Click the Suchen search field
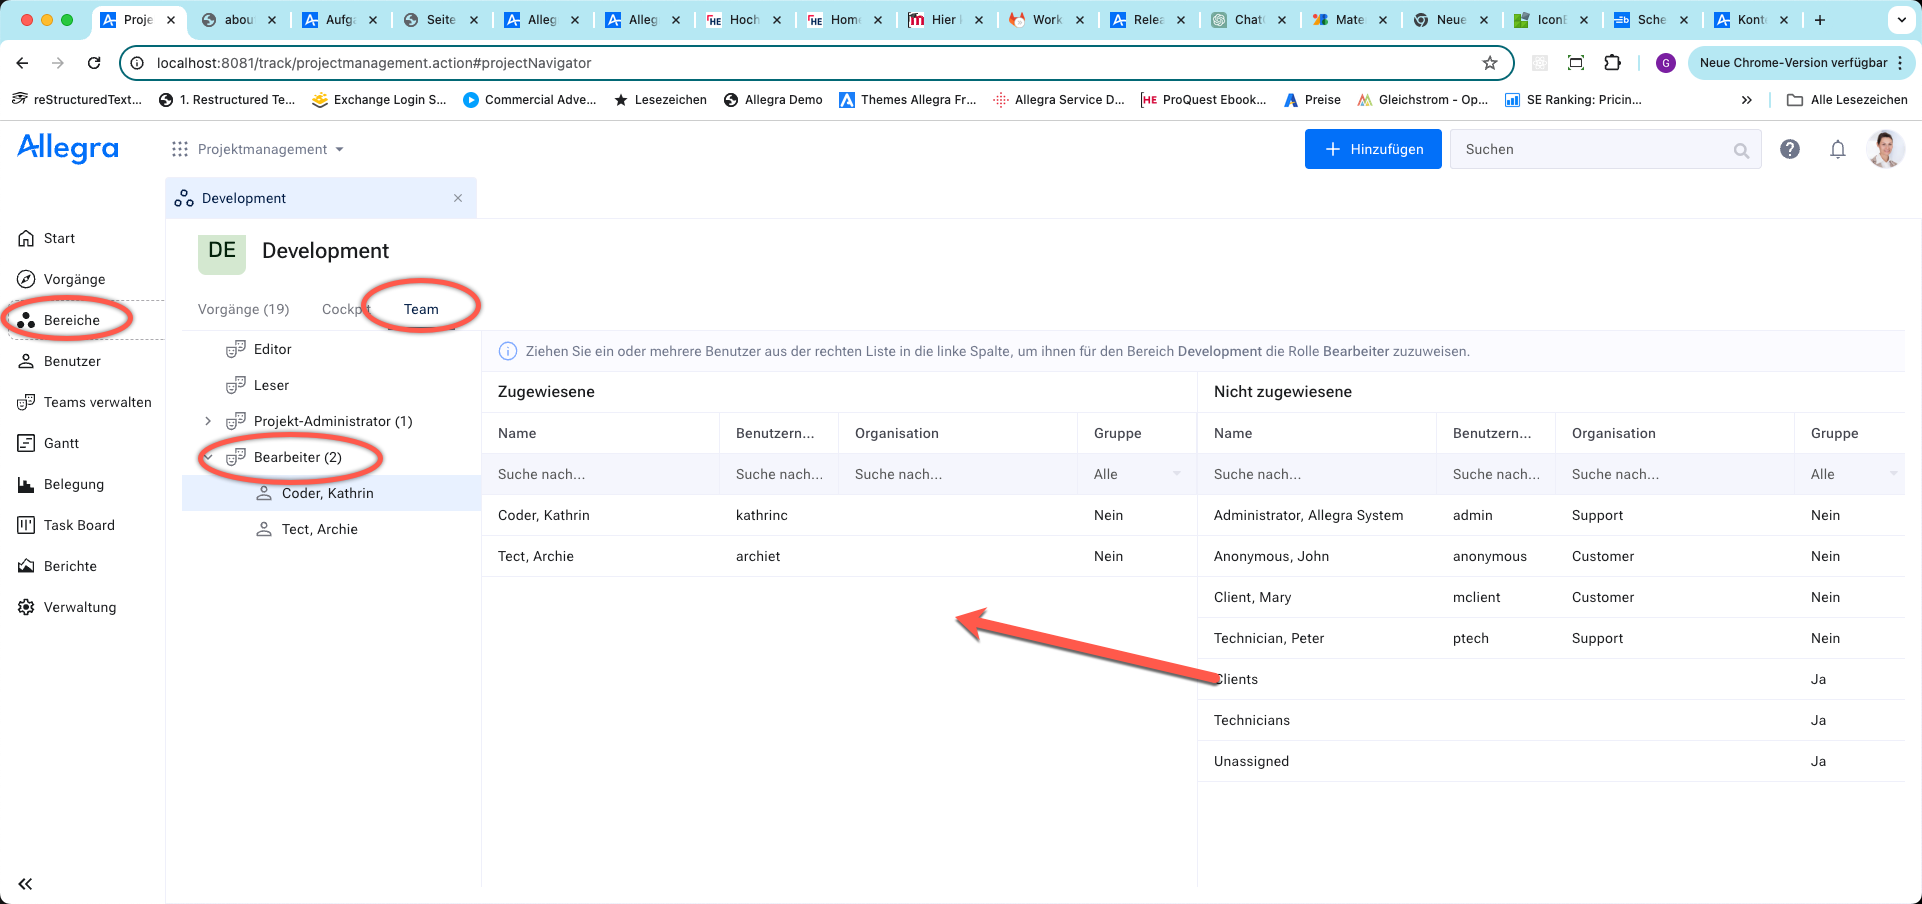The height and width of the screenshot is (904, 1922). click(x=1595, y=149)
